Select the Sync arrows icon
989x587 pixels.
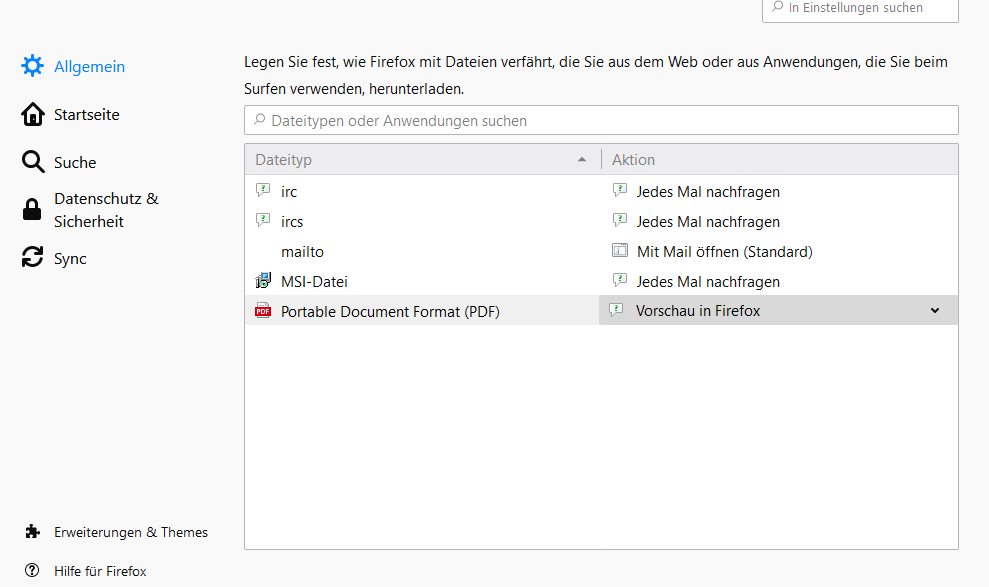31,258
